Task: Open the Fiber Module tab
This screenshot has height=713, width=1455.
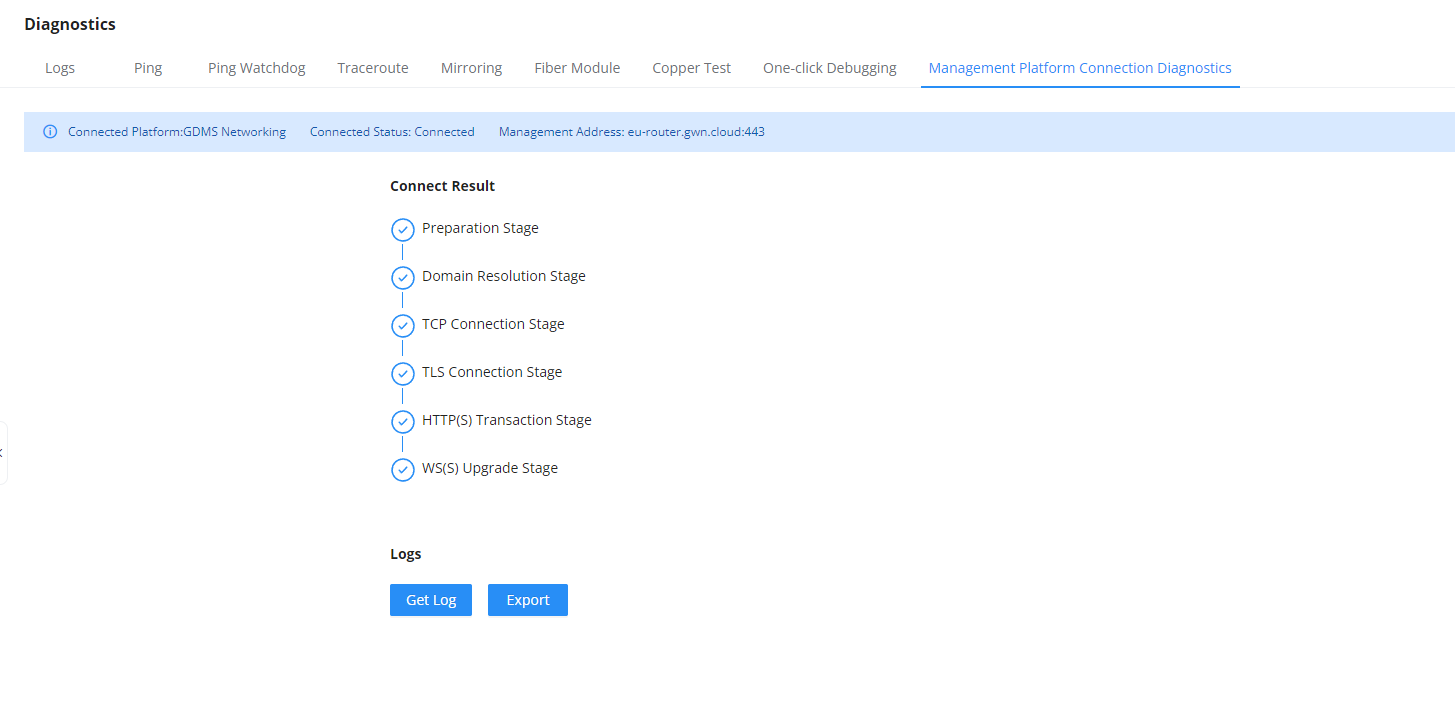Action: click(x=577, y=68)
